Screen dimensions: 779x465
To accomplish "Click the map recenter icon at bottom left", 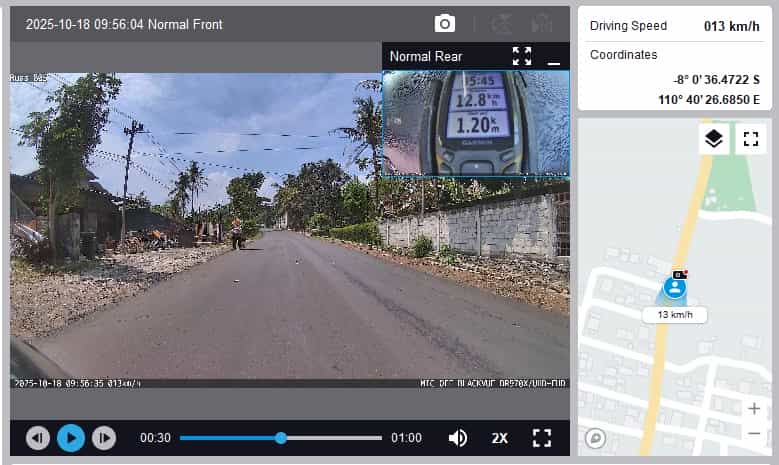I will tap(596, 437).
